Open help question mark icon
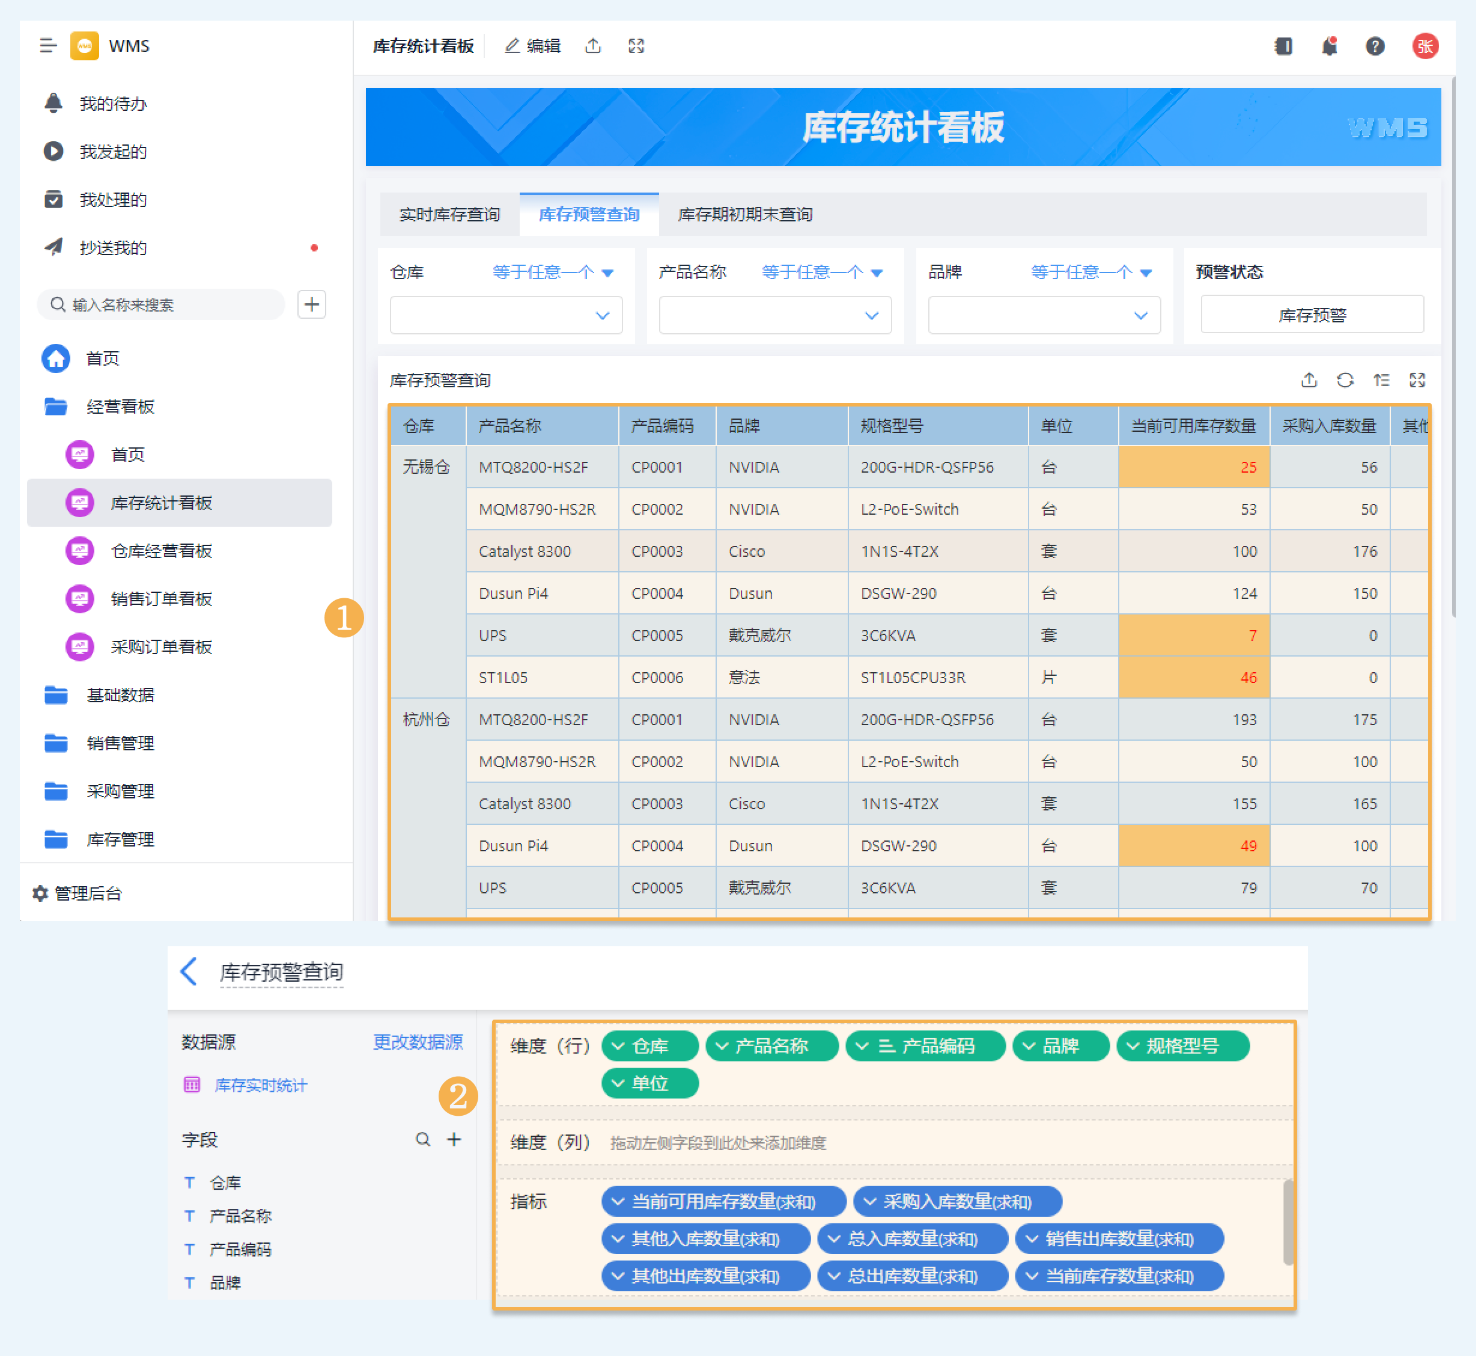Viewport: 1476px width, 1356px height. [1375, 46]
